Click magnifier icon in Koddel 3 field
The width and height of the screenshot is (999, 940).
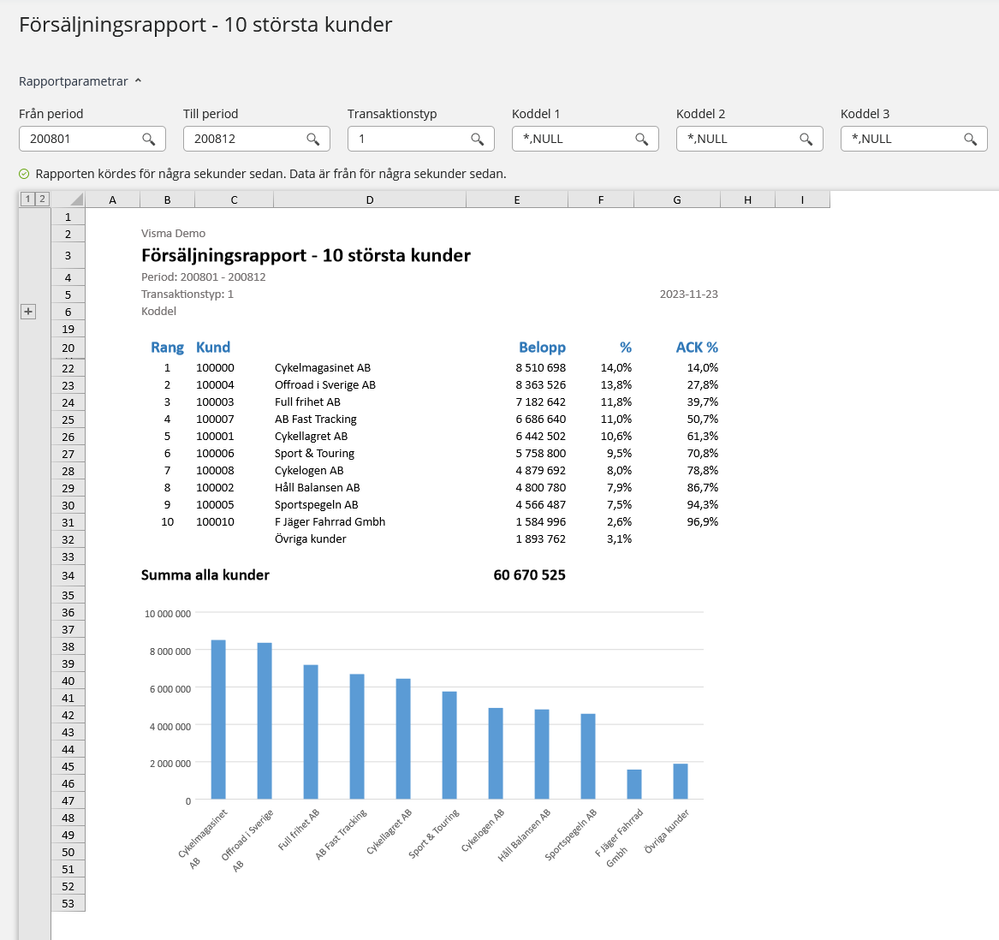pos(969,139)
